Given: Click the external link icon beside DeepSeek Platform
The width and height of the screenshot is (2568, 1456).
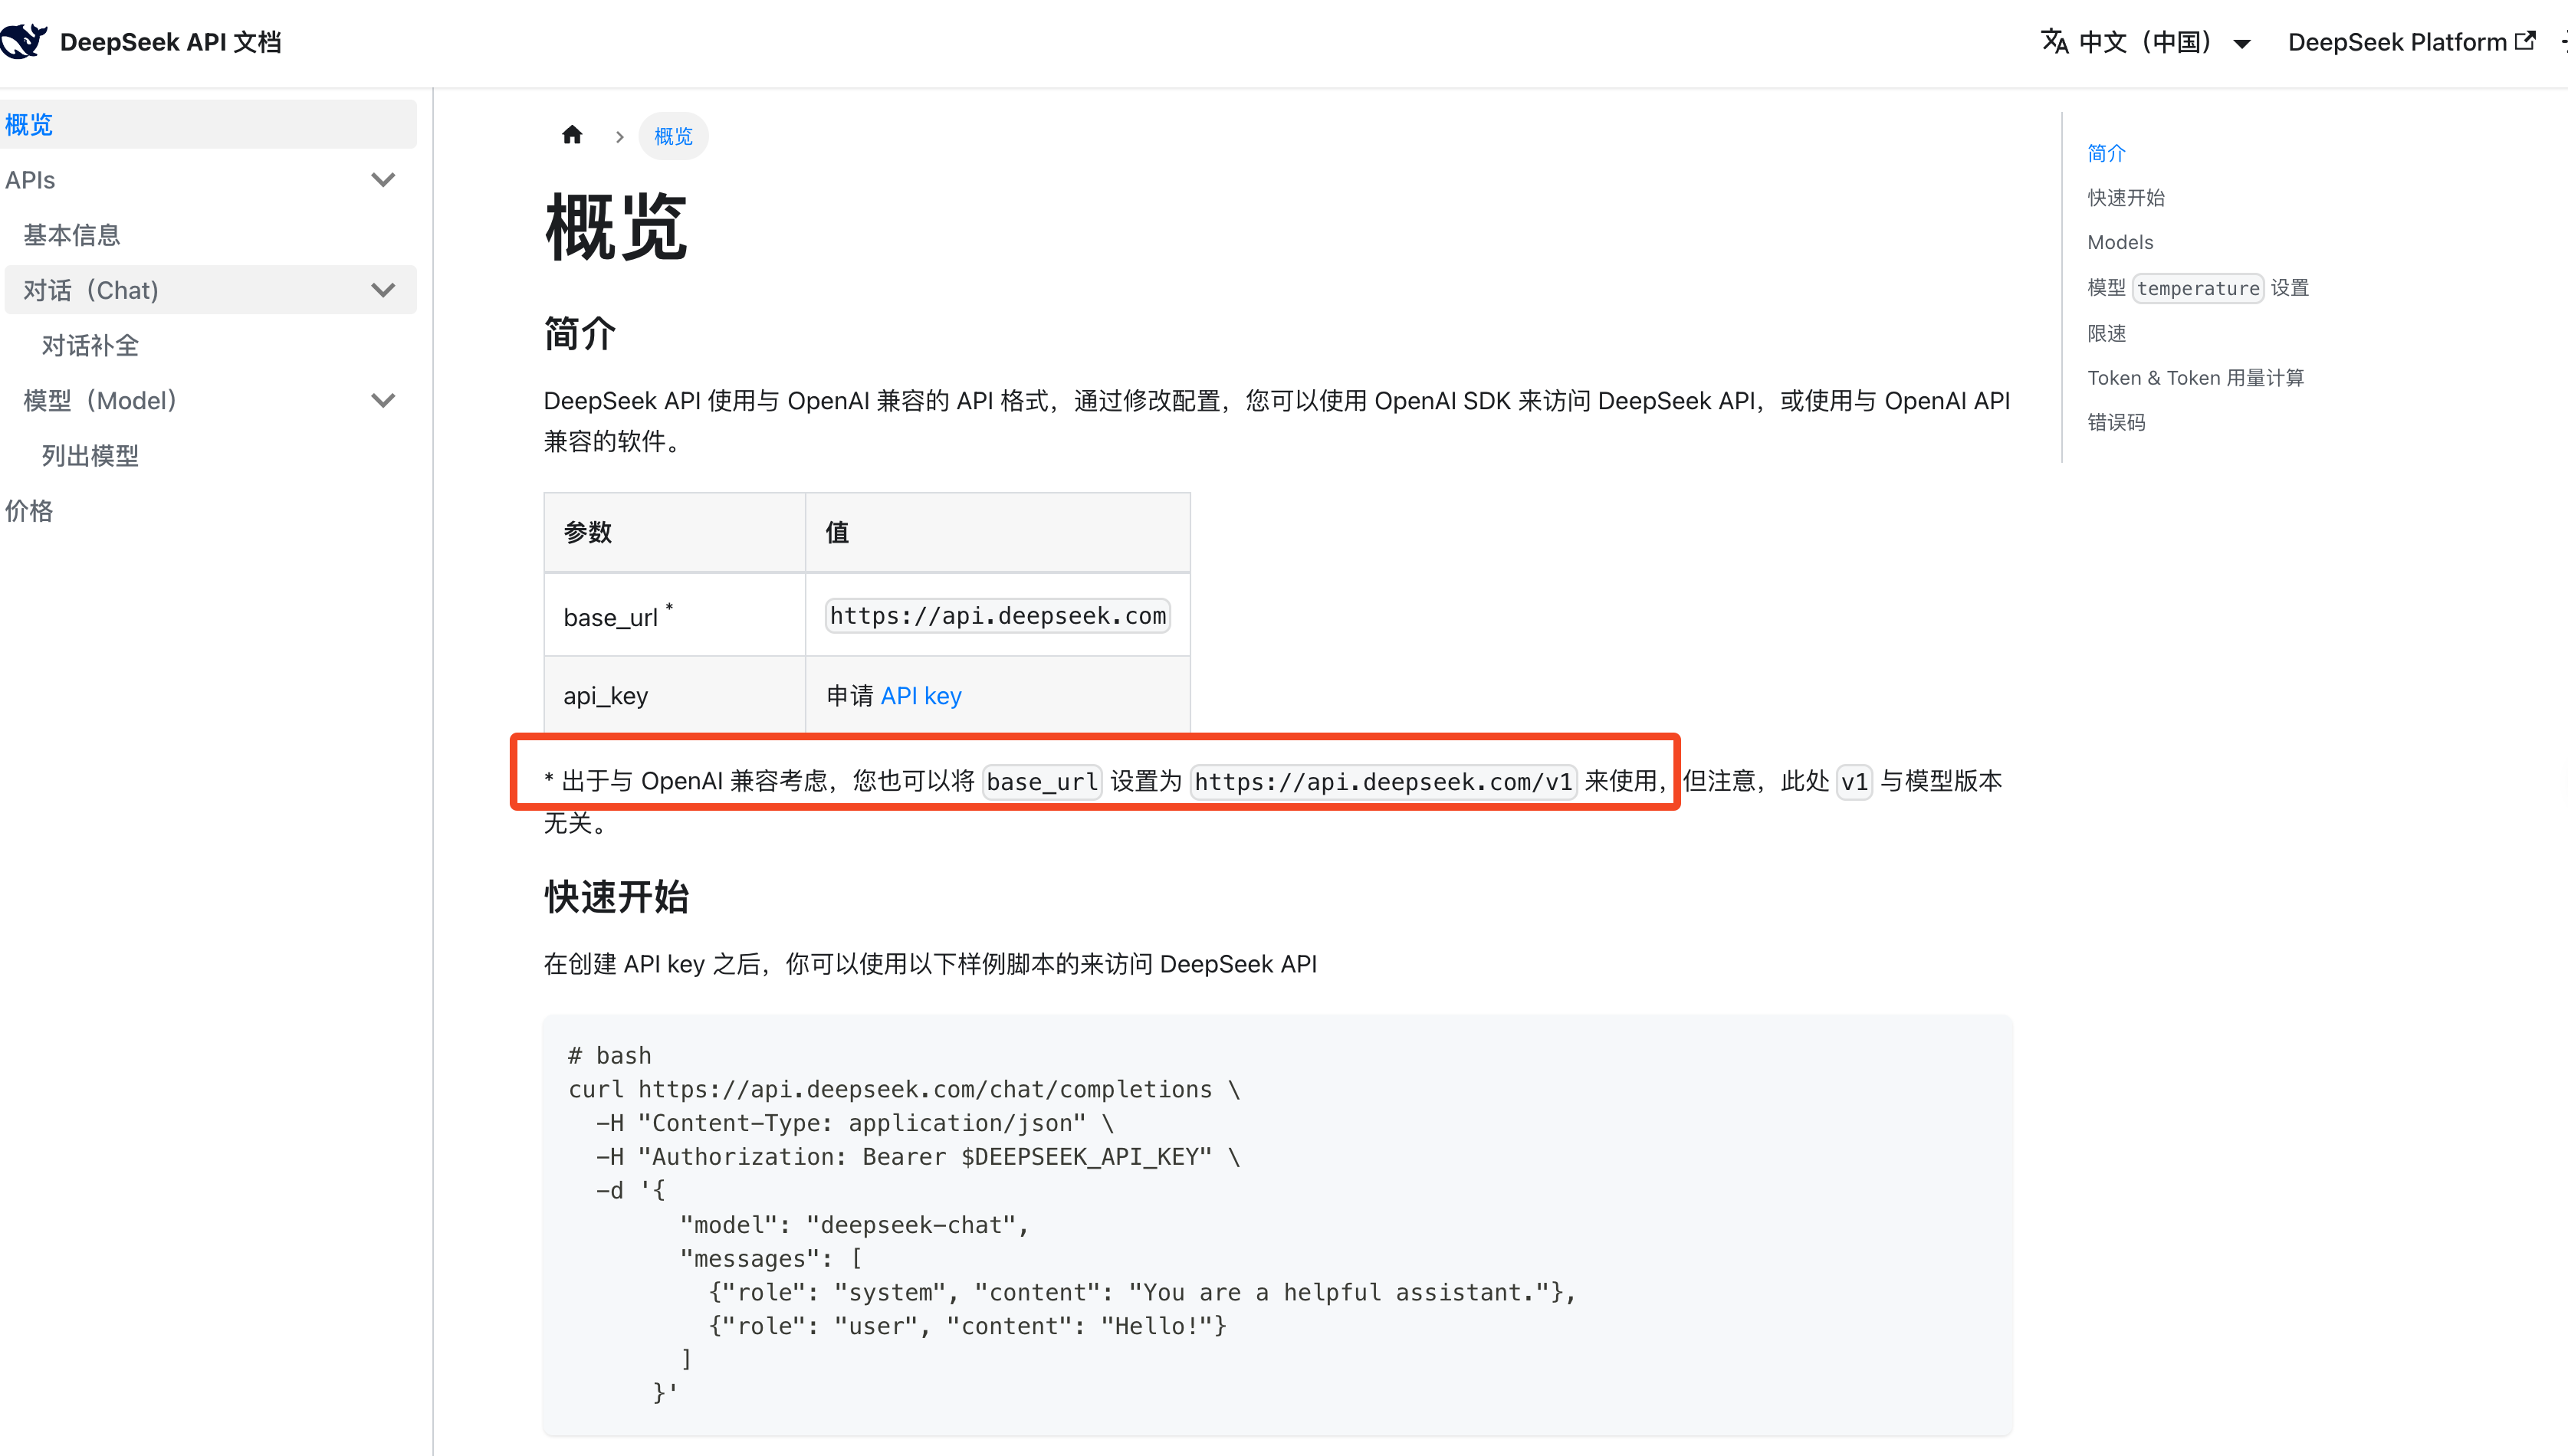Looking at the screenshot, I should (2526, 41).
